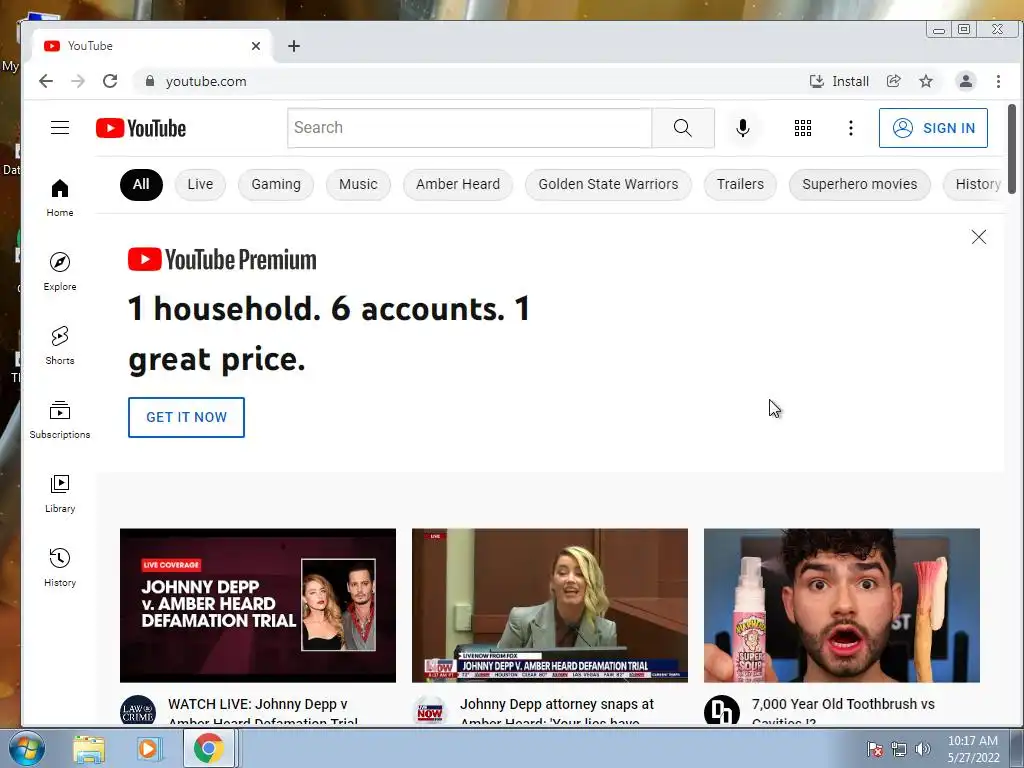Open Chrome profile avatar
Image resolution: width=1024 pixels, height=768 pixels.
click(965, 81)
